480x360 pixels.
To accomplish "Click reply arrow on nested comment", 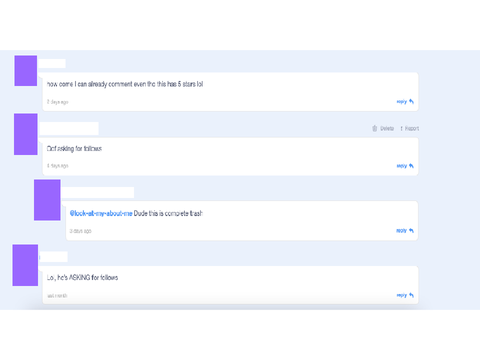I will point(411,230).
